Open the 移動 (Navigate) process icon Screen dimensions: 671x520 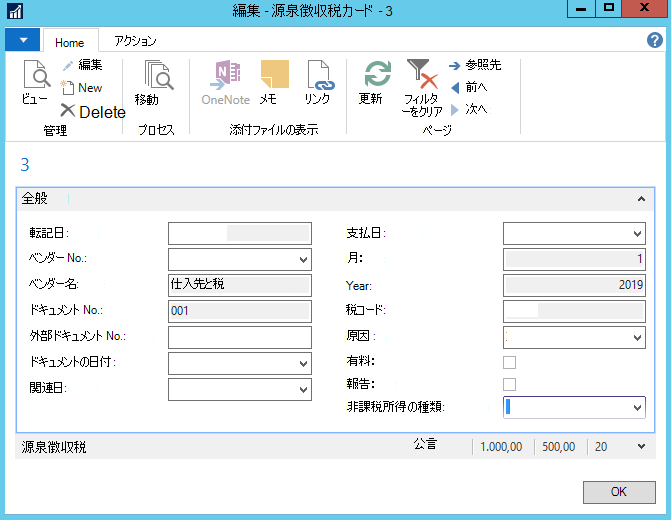click(x=159, y=74)
